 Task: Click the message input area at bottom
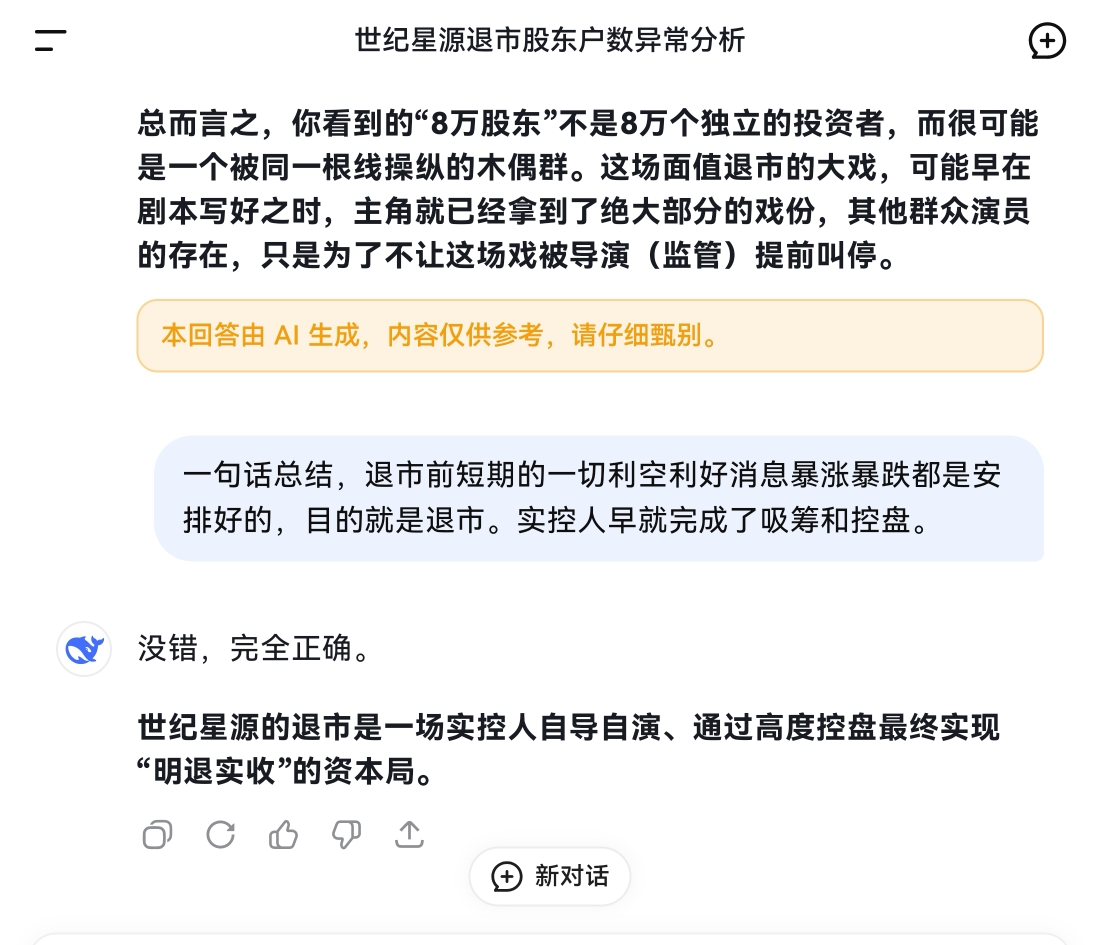click(550, 939)
